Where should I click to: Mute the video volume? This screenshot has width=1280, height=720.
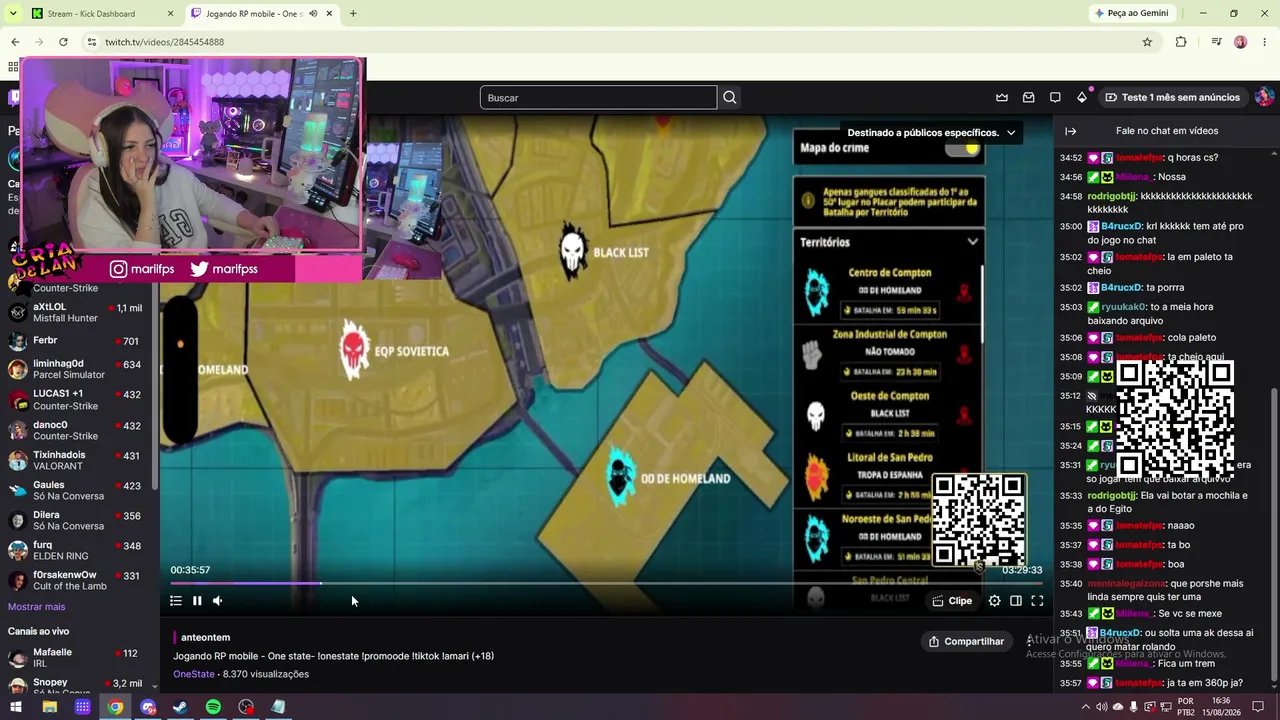click(x=218, y=601)
